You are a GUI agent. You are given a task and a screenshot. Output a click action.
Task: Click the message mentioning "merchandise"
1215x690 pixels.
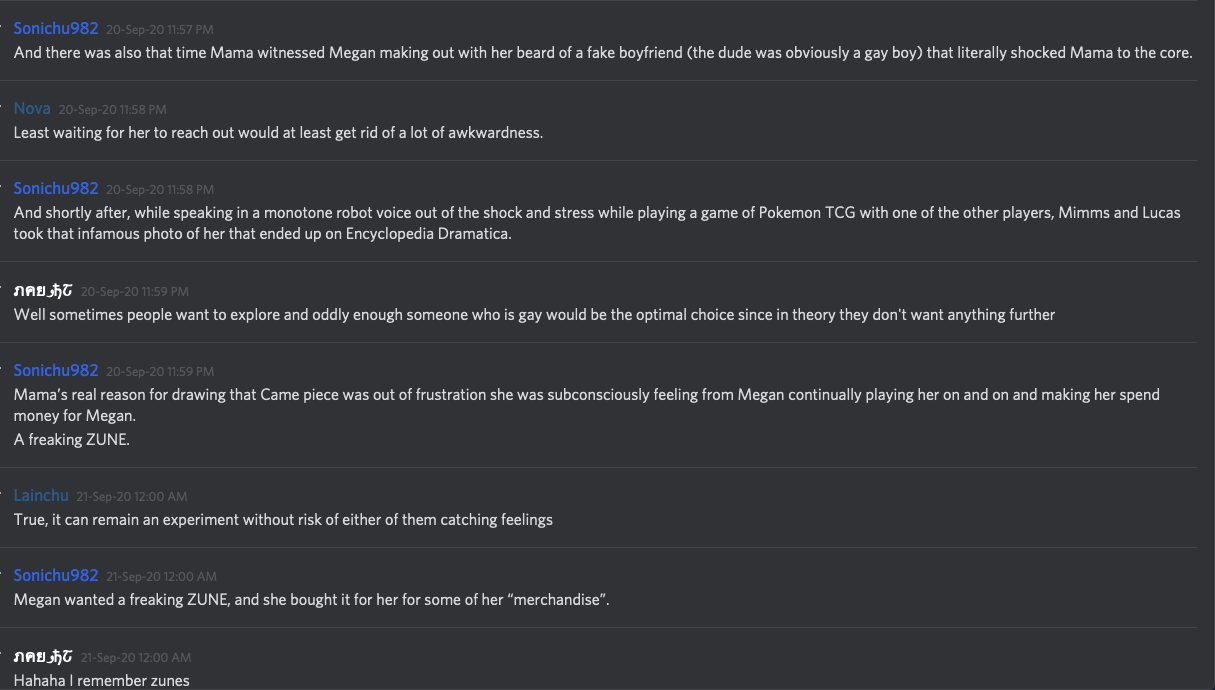pos(311,600)
